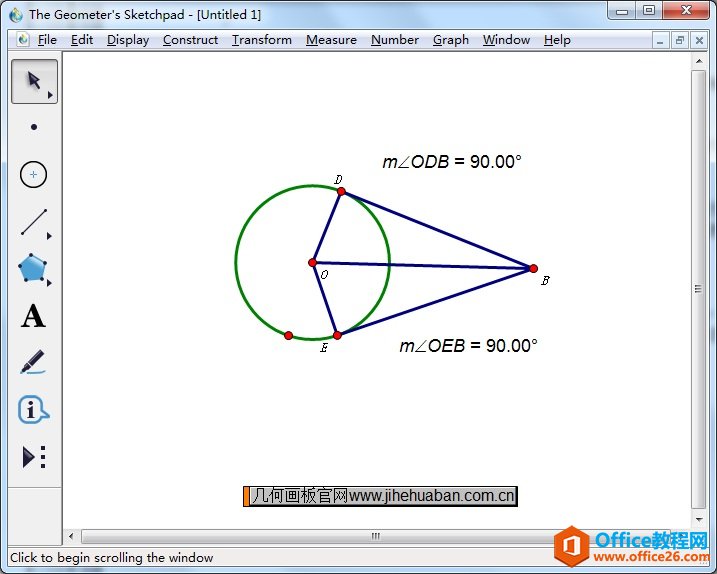717x574 pixels.
Task: Open the Graph menu
Action: tap(451, 40)
